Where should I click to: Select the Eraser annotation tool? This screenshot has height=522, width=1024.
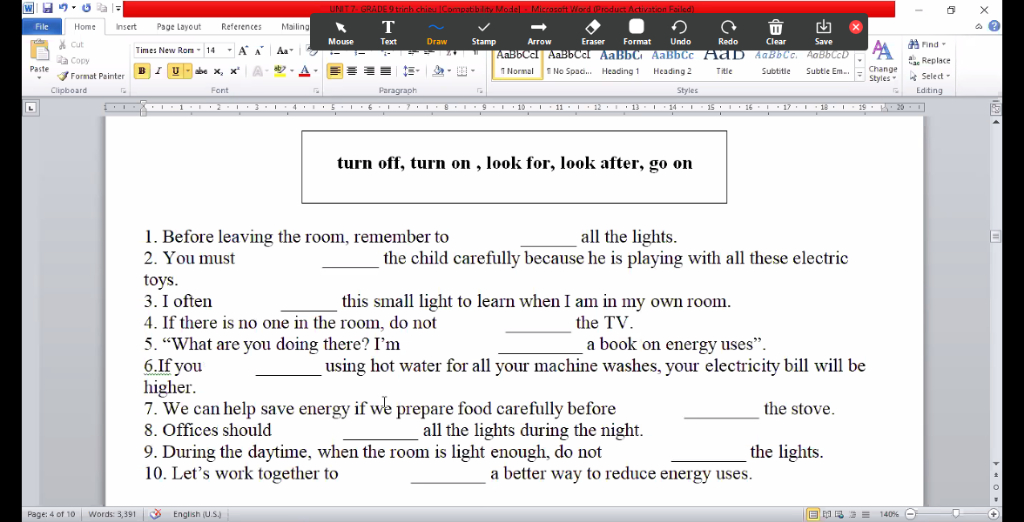[x=592, y=32]
